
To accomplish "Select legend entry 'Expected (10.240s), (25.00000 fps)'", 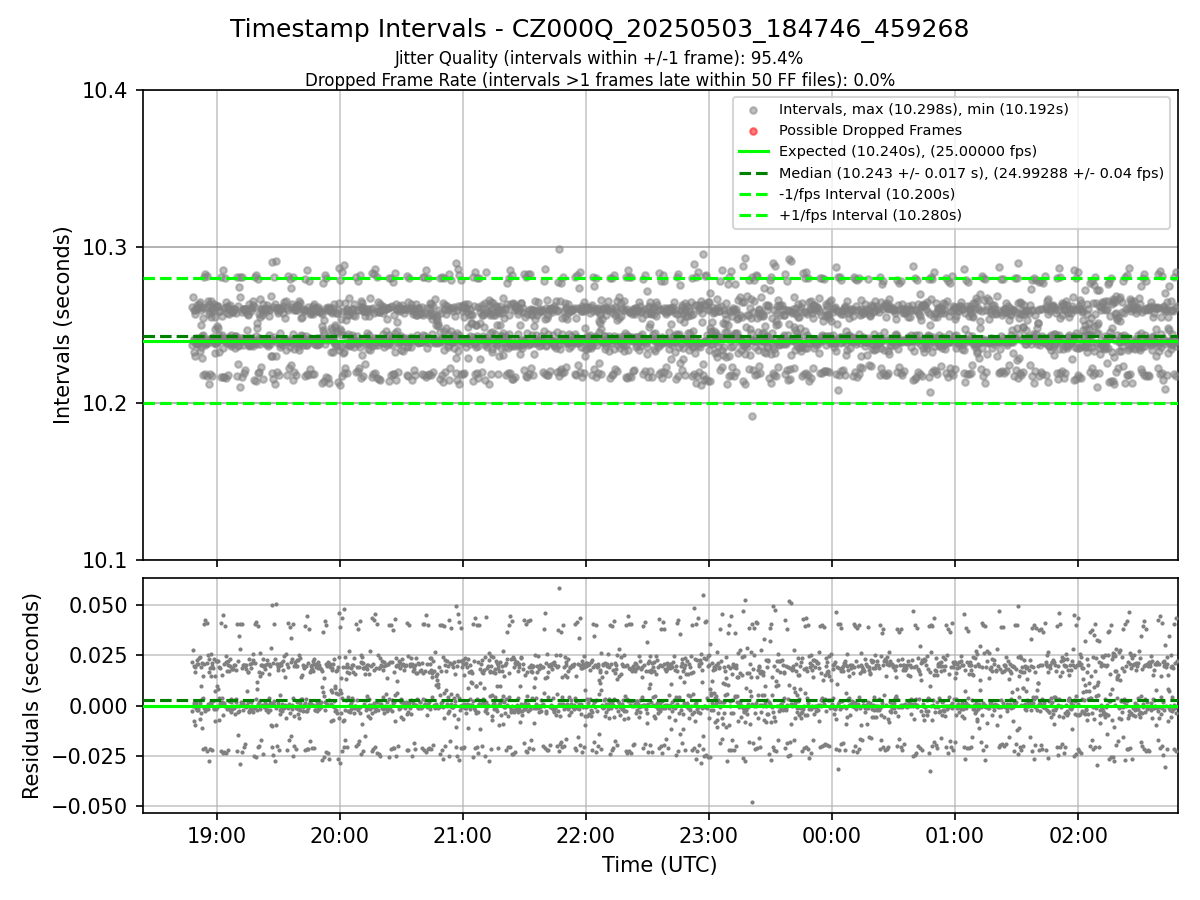I will click(908, 151).
